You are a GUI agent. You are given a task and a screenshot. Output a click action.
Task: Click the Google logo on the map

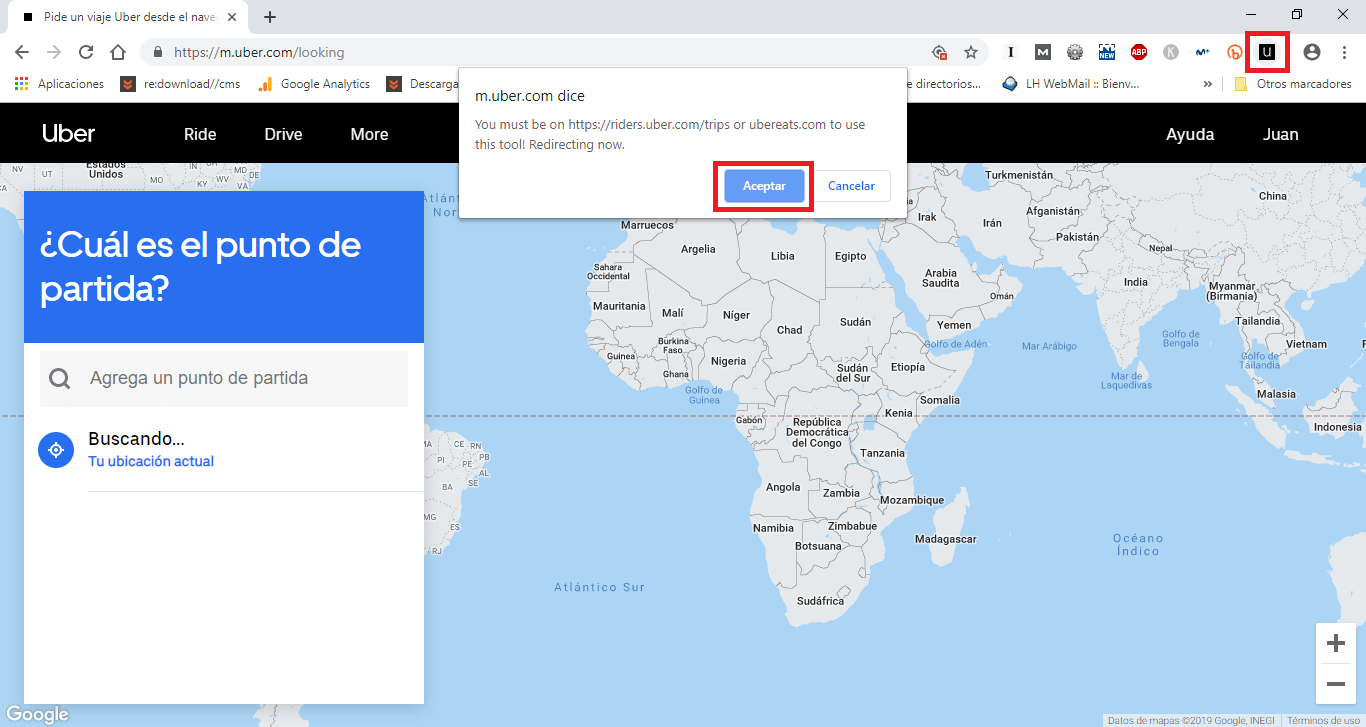click(x=37, y=714)
